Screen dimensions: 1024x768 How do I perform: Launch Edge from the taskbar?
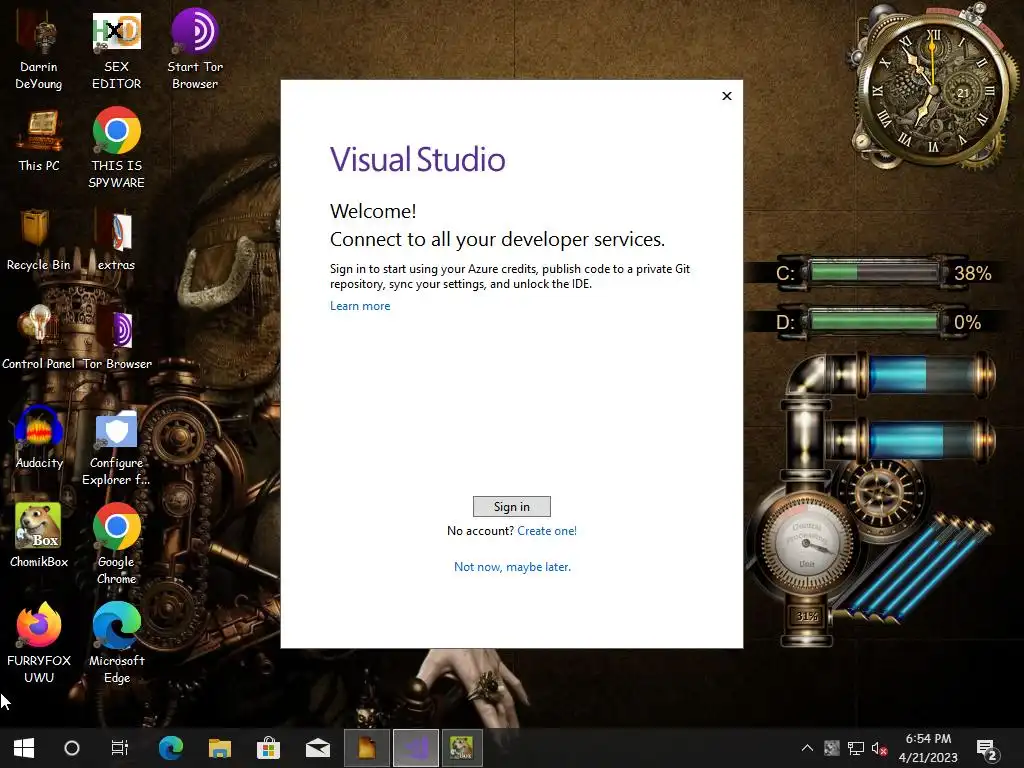coord(171,748)
